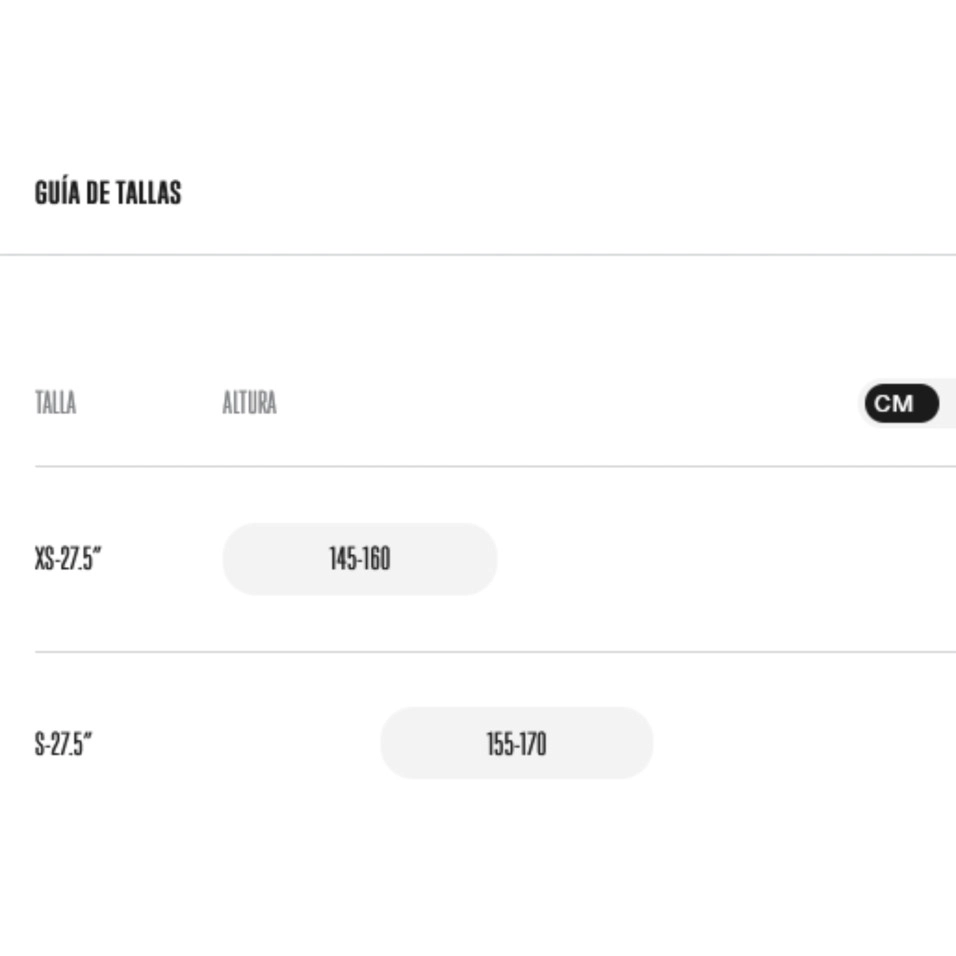Click the "145-160" text for XS size

click(x=360, y=558)
